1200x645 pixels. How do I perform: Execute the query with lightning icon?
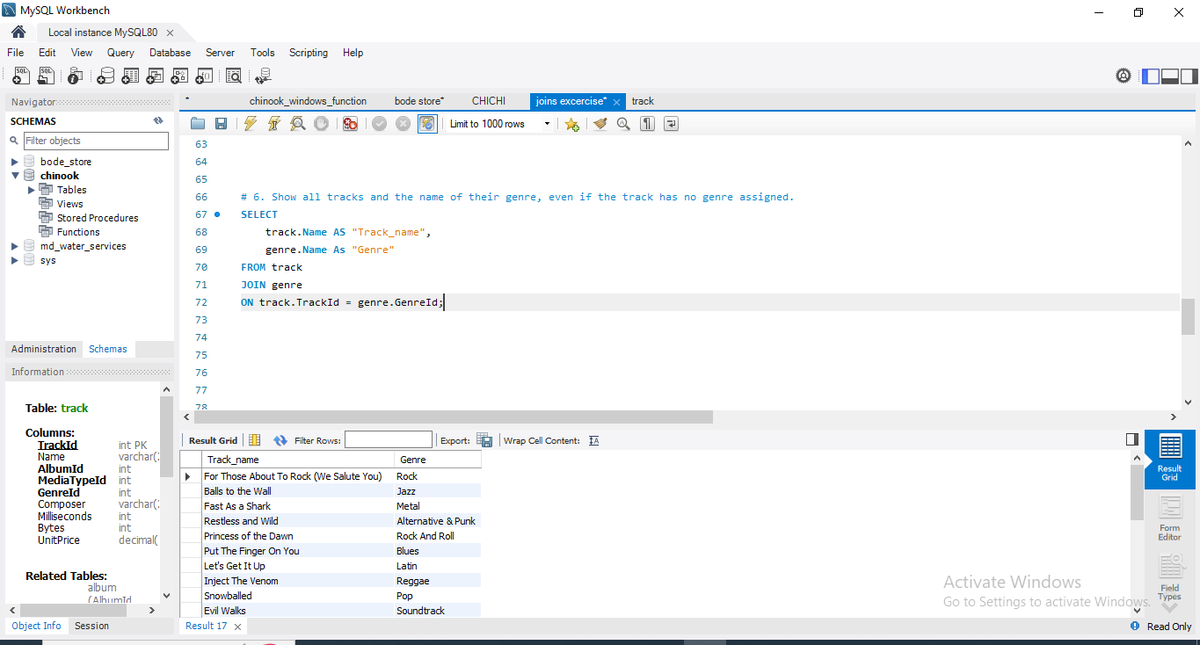point(249,124)
